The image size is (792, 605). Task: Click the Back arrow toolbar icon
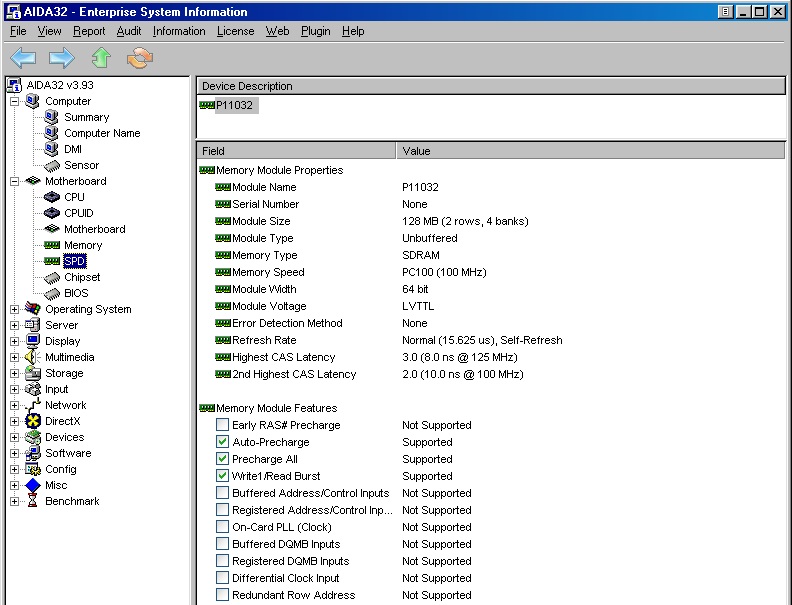(23, 58)
